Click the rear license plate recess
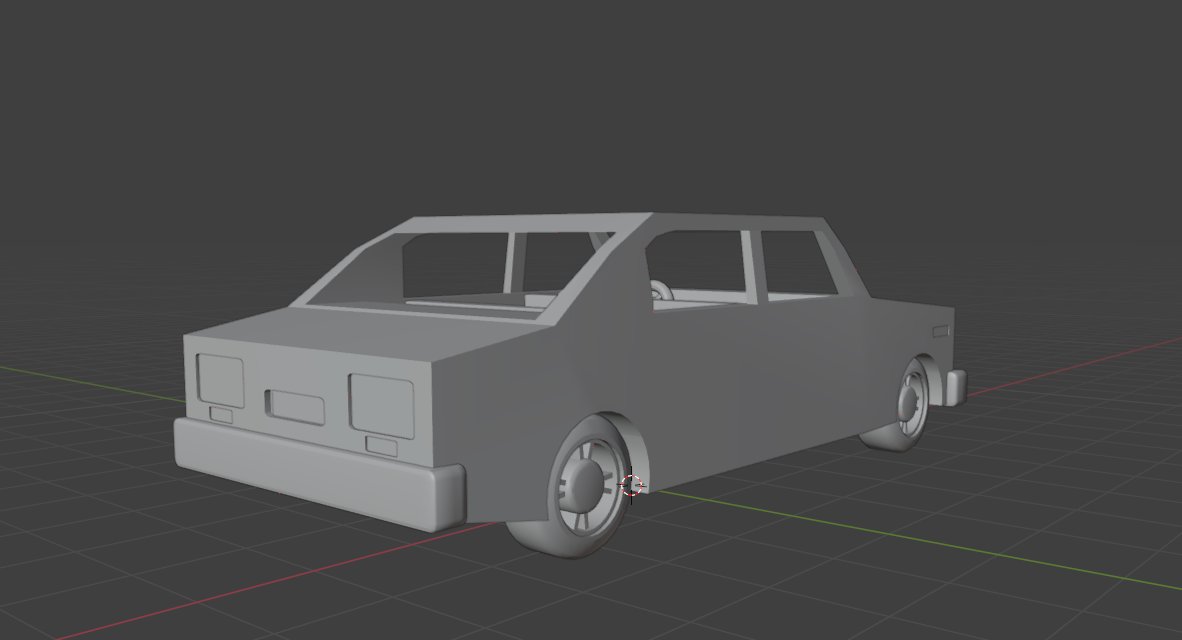Screen dimensions: 1182x640 pos(295,407)
